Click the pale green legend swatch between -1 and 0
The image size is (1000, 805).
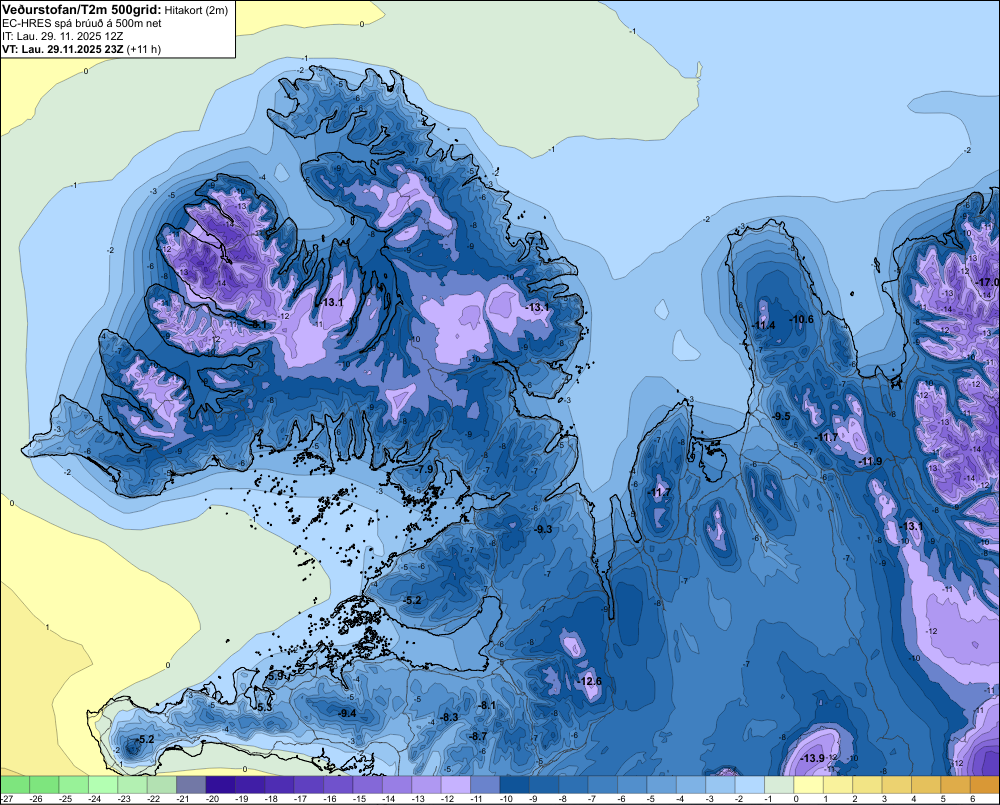[x=777, y=784]
